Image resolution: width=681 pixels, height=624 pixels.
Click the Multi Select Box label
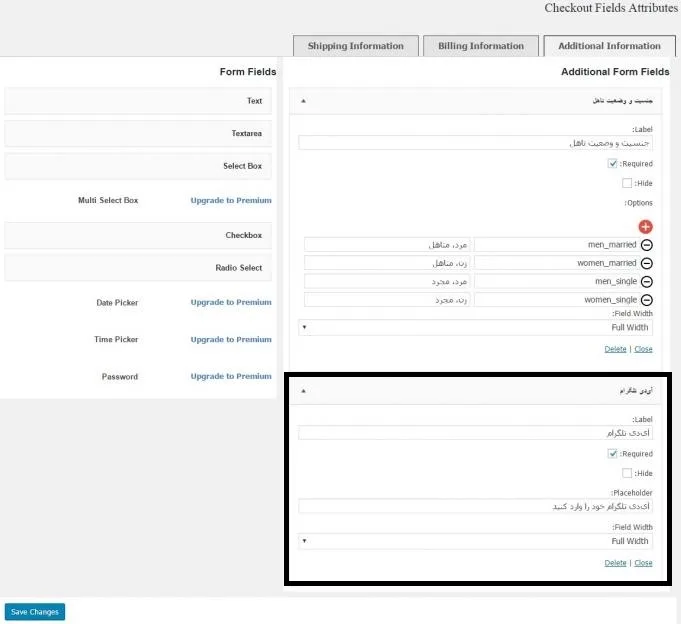pos(108,200)
